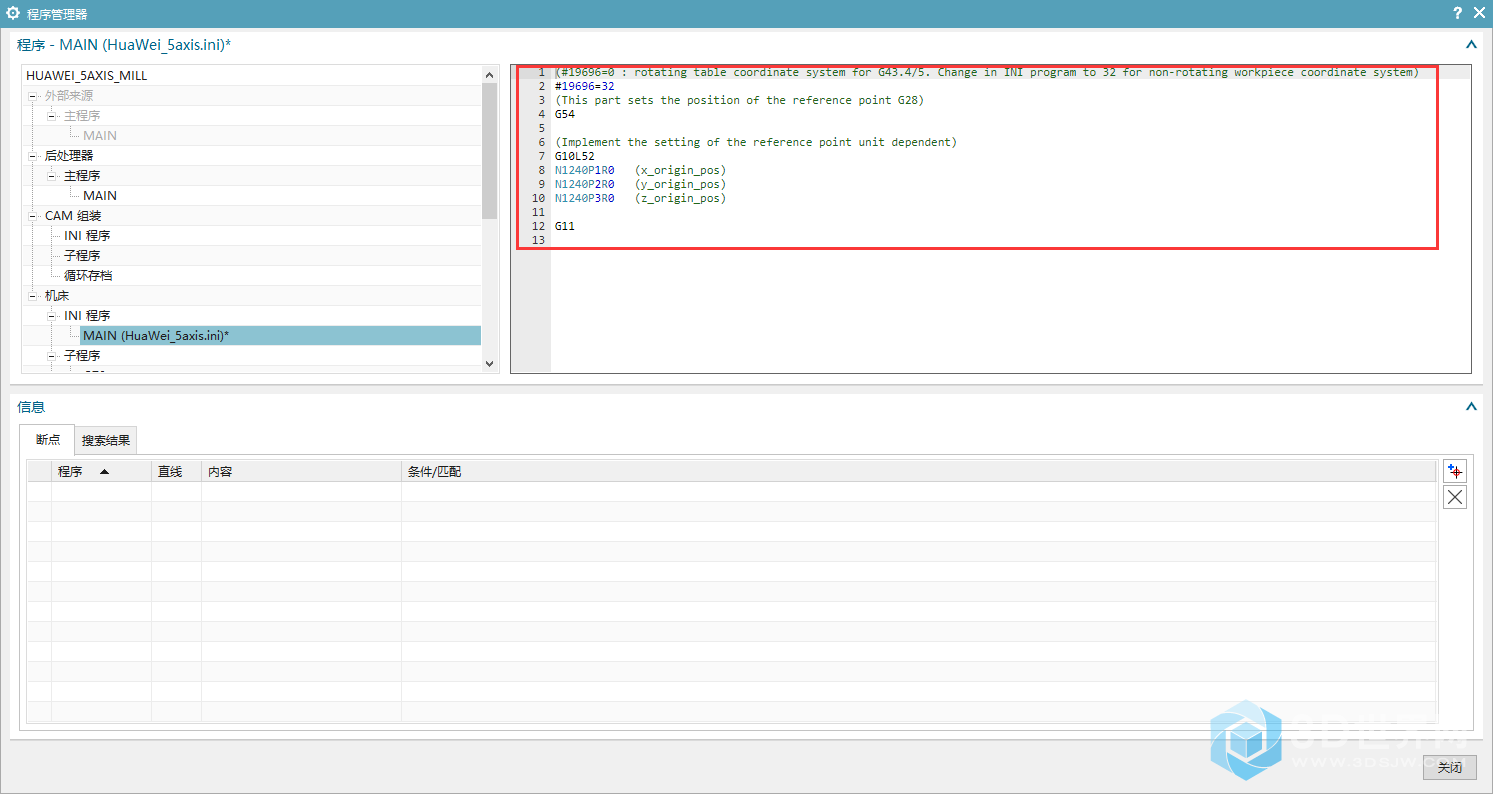Click the add breakpoint icon

(x=1455, y=471)
